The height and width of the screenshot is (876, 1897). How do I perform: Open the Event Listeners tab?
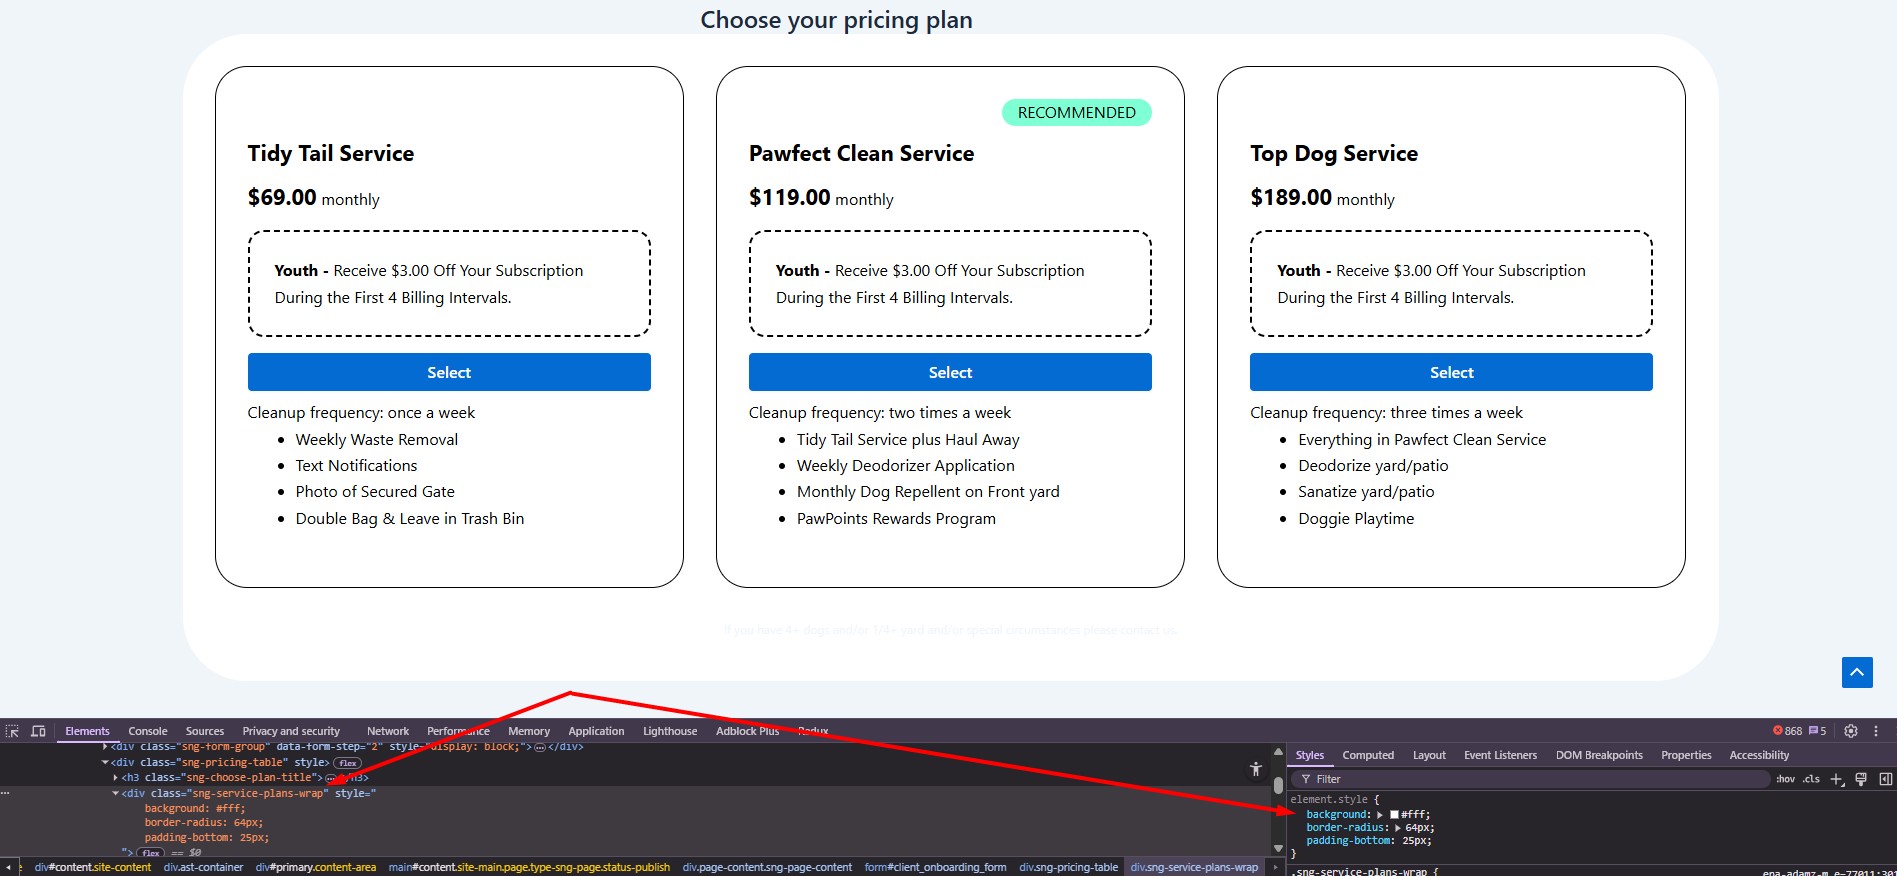pyautogui.click(x=1500, y=755)
